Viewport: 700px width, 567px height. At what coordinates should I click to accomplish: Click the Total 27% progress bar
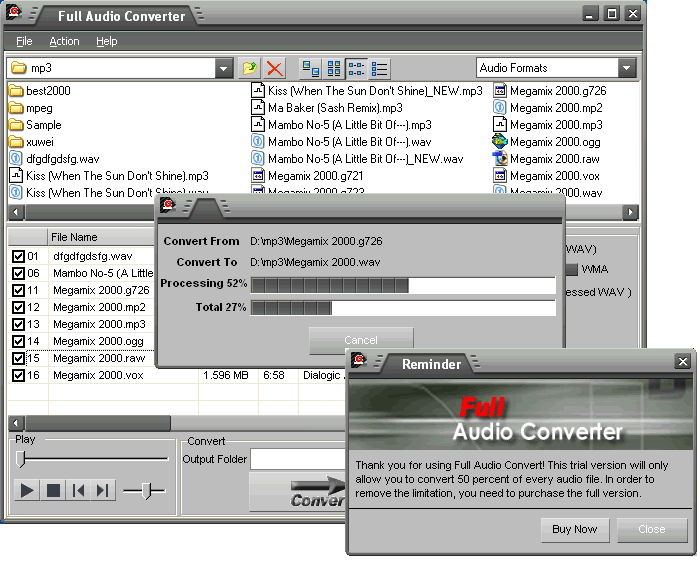point(403,308)
